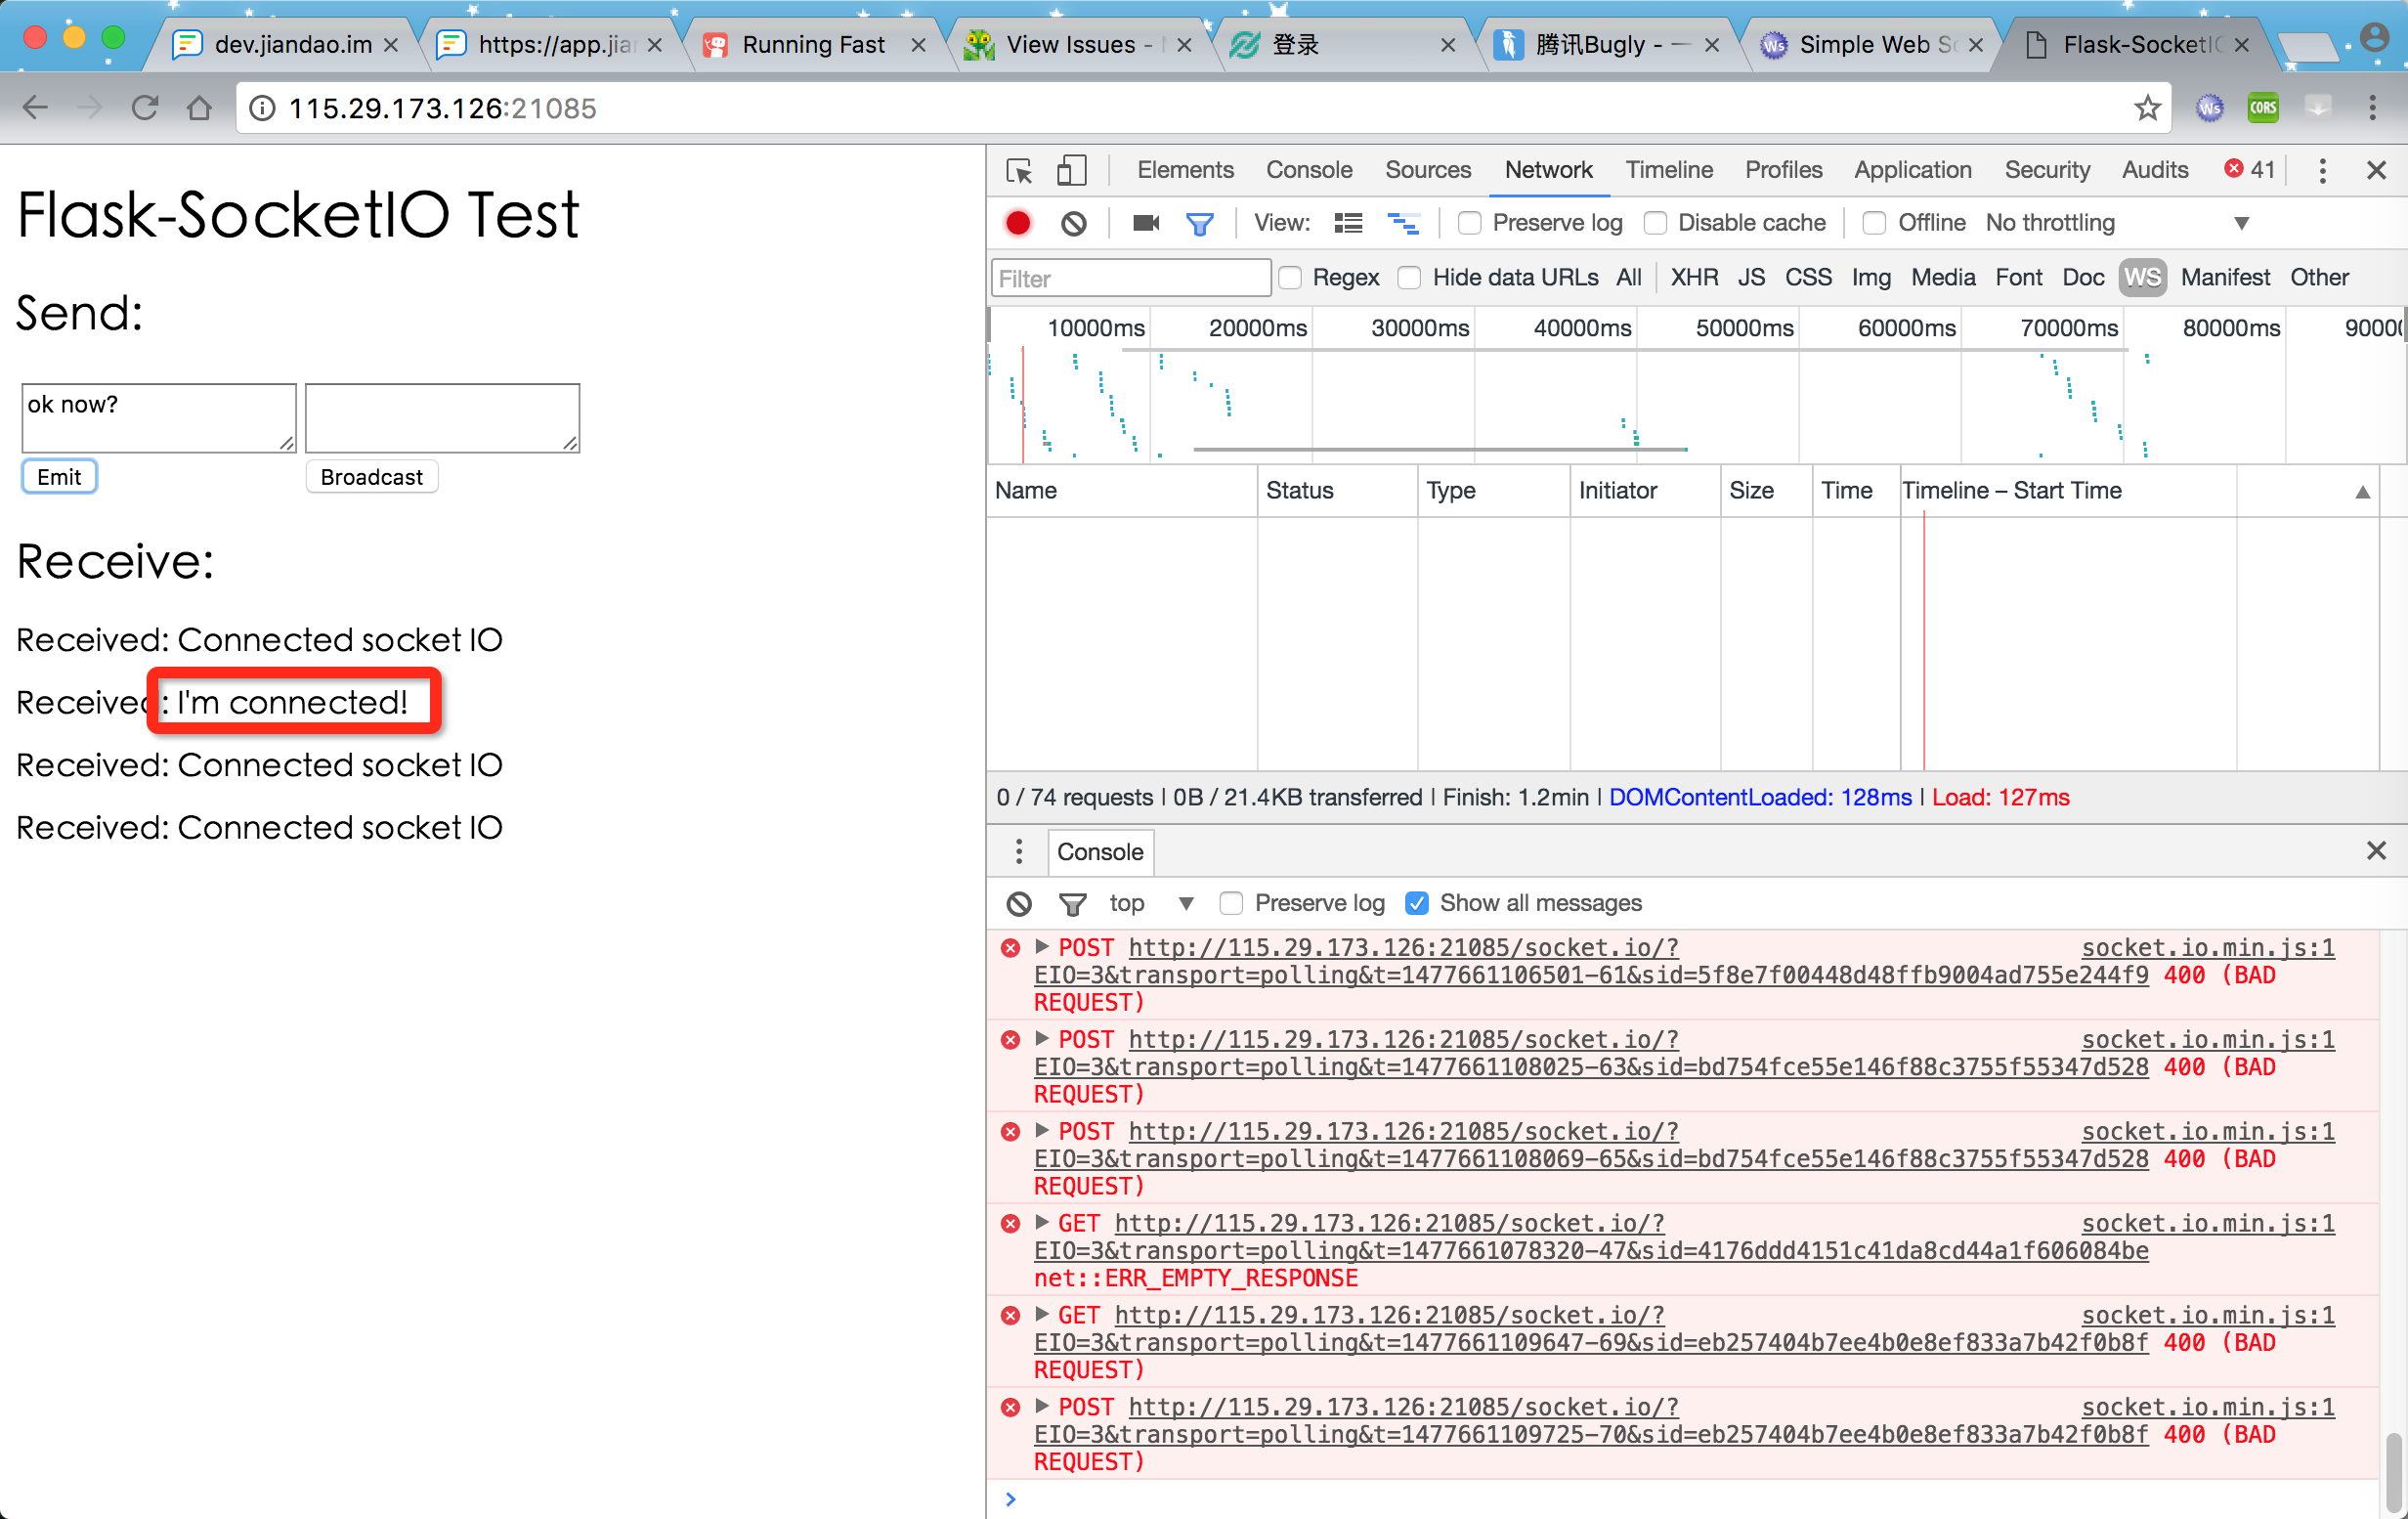Screen dimensions: 2408x1519
Task: Check the Offline checkbox
Action: 1875,223
